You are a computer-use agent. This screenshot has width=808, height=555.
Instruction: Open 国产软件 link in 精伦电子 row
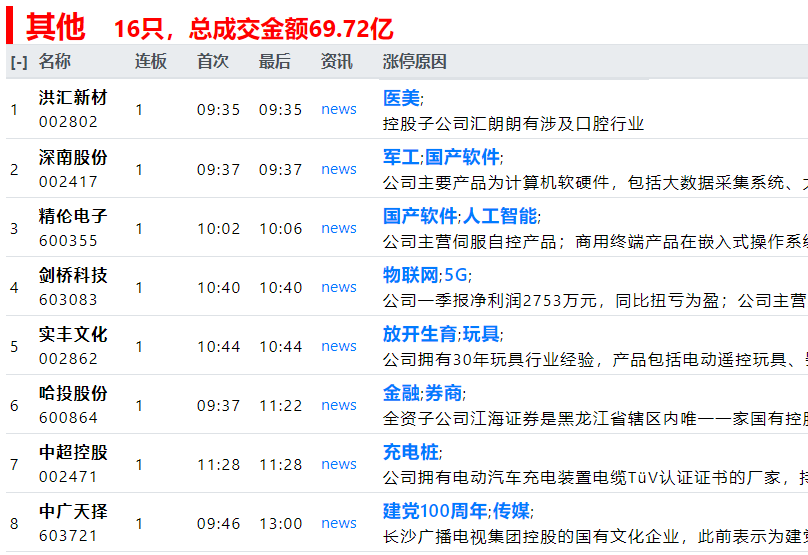420,216
